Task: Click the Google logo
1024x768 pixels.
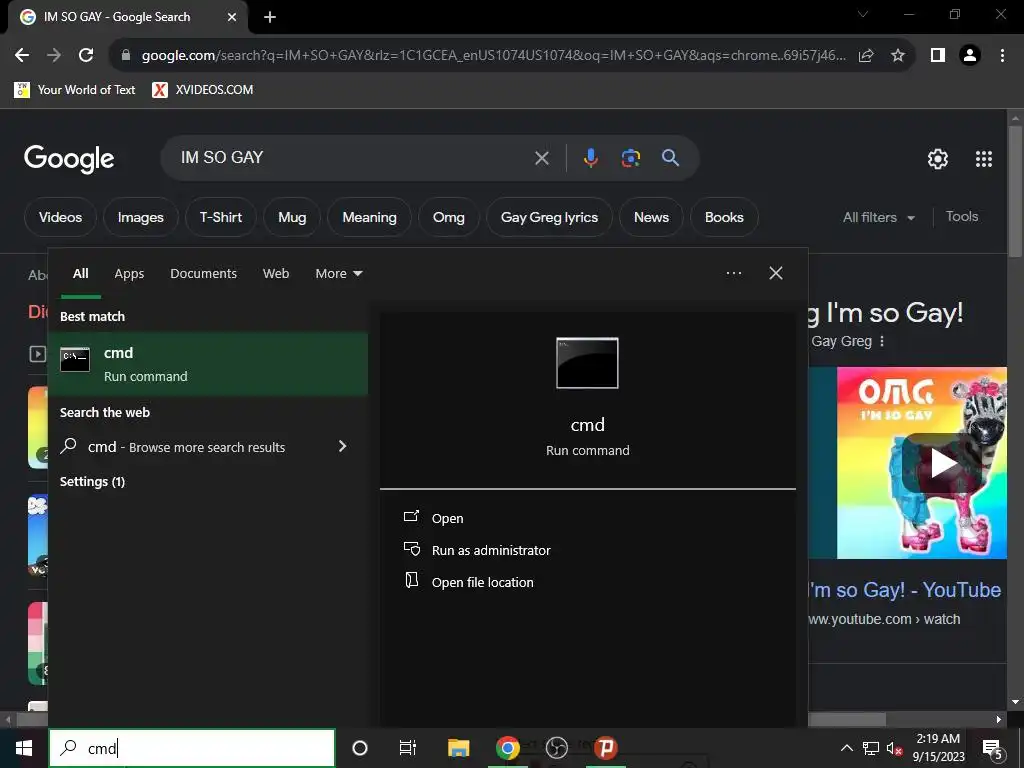Action: point(69,159)
